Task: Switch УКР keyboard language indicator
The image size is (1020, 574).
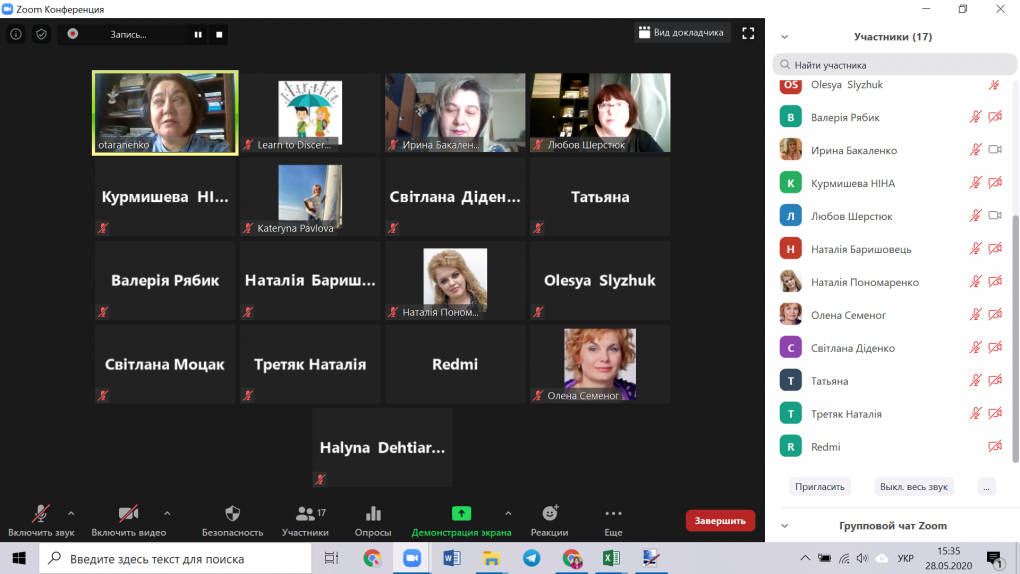Action: 906,558
